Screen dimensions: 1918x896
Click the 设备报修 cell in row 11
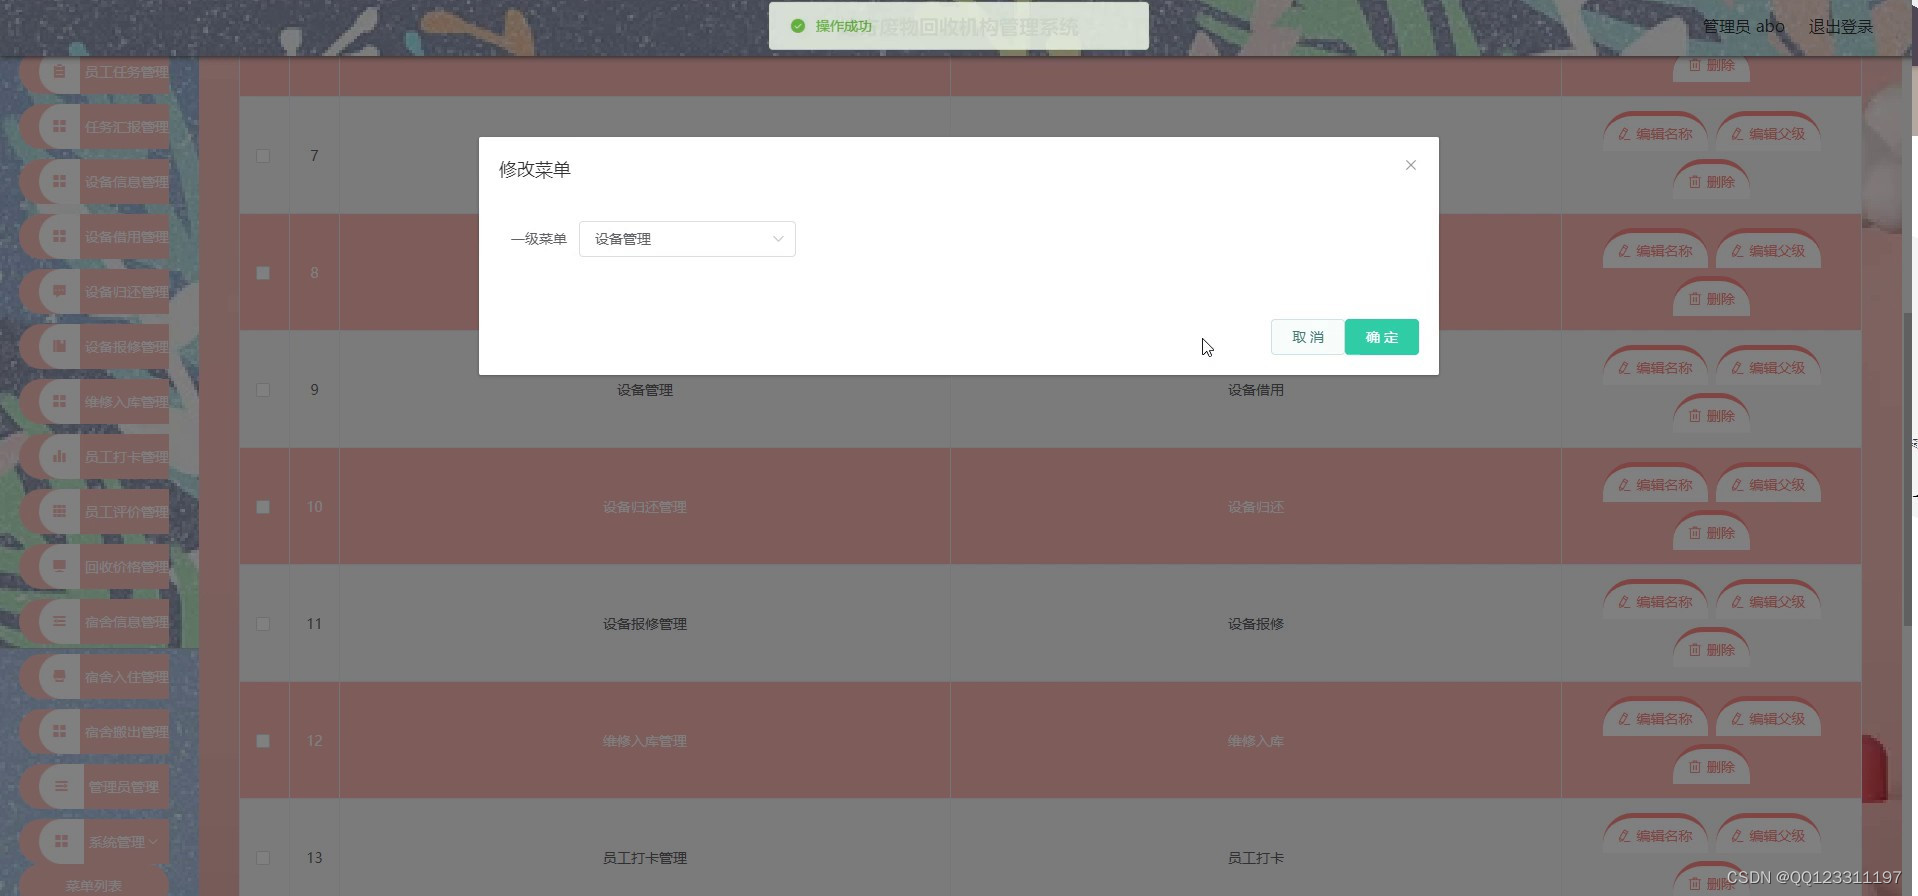[x=1256, y=624]
